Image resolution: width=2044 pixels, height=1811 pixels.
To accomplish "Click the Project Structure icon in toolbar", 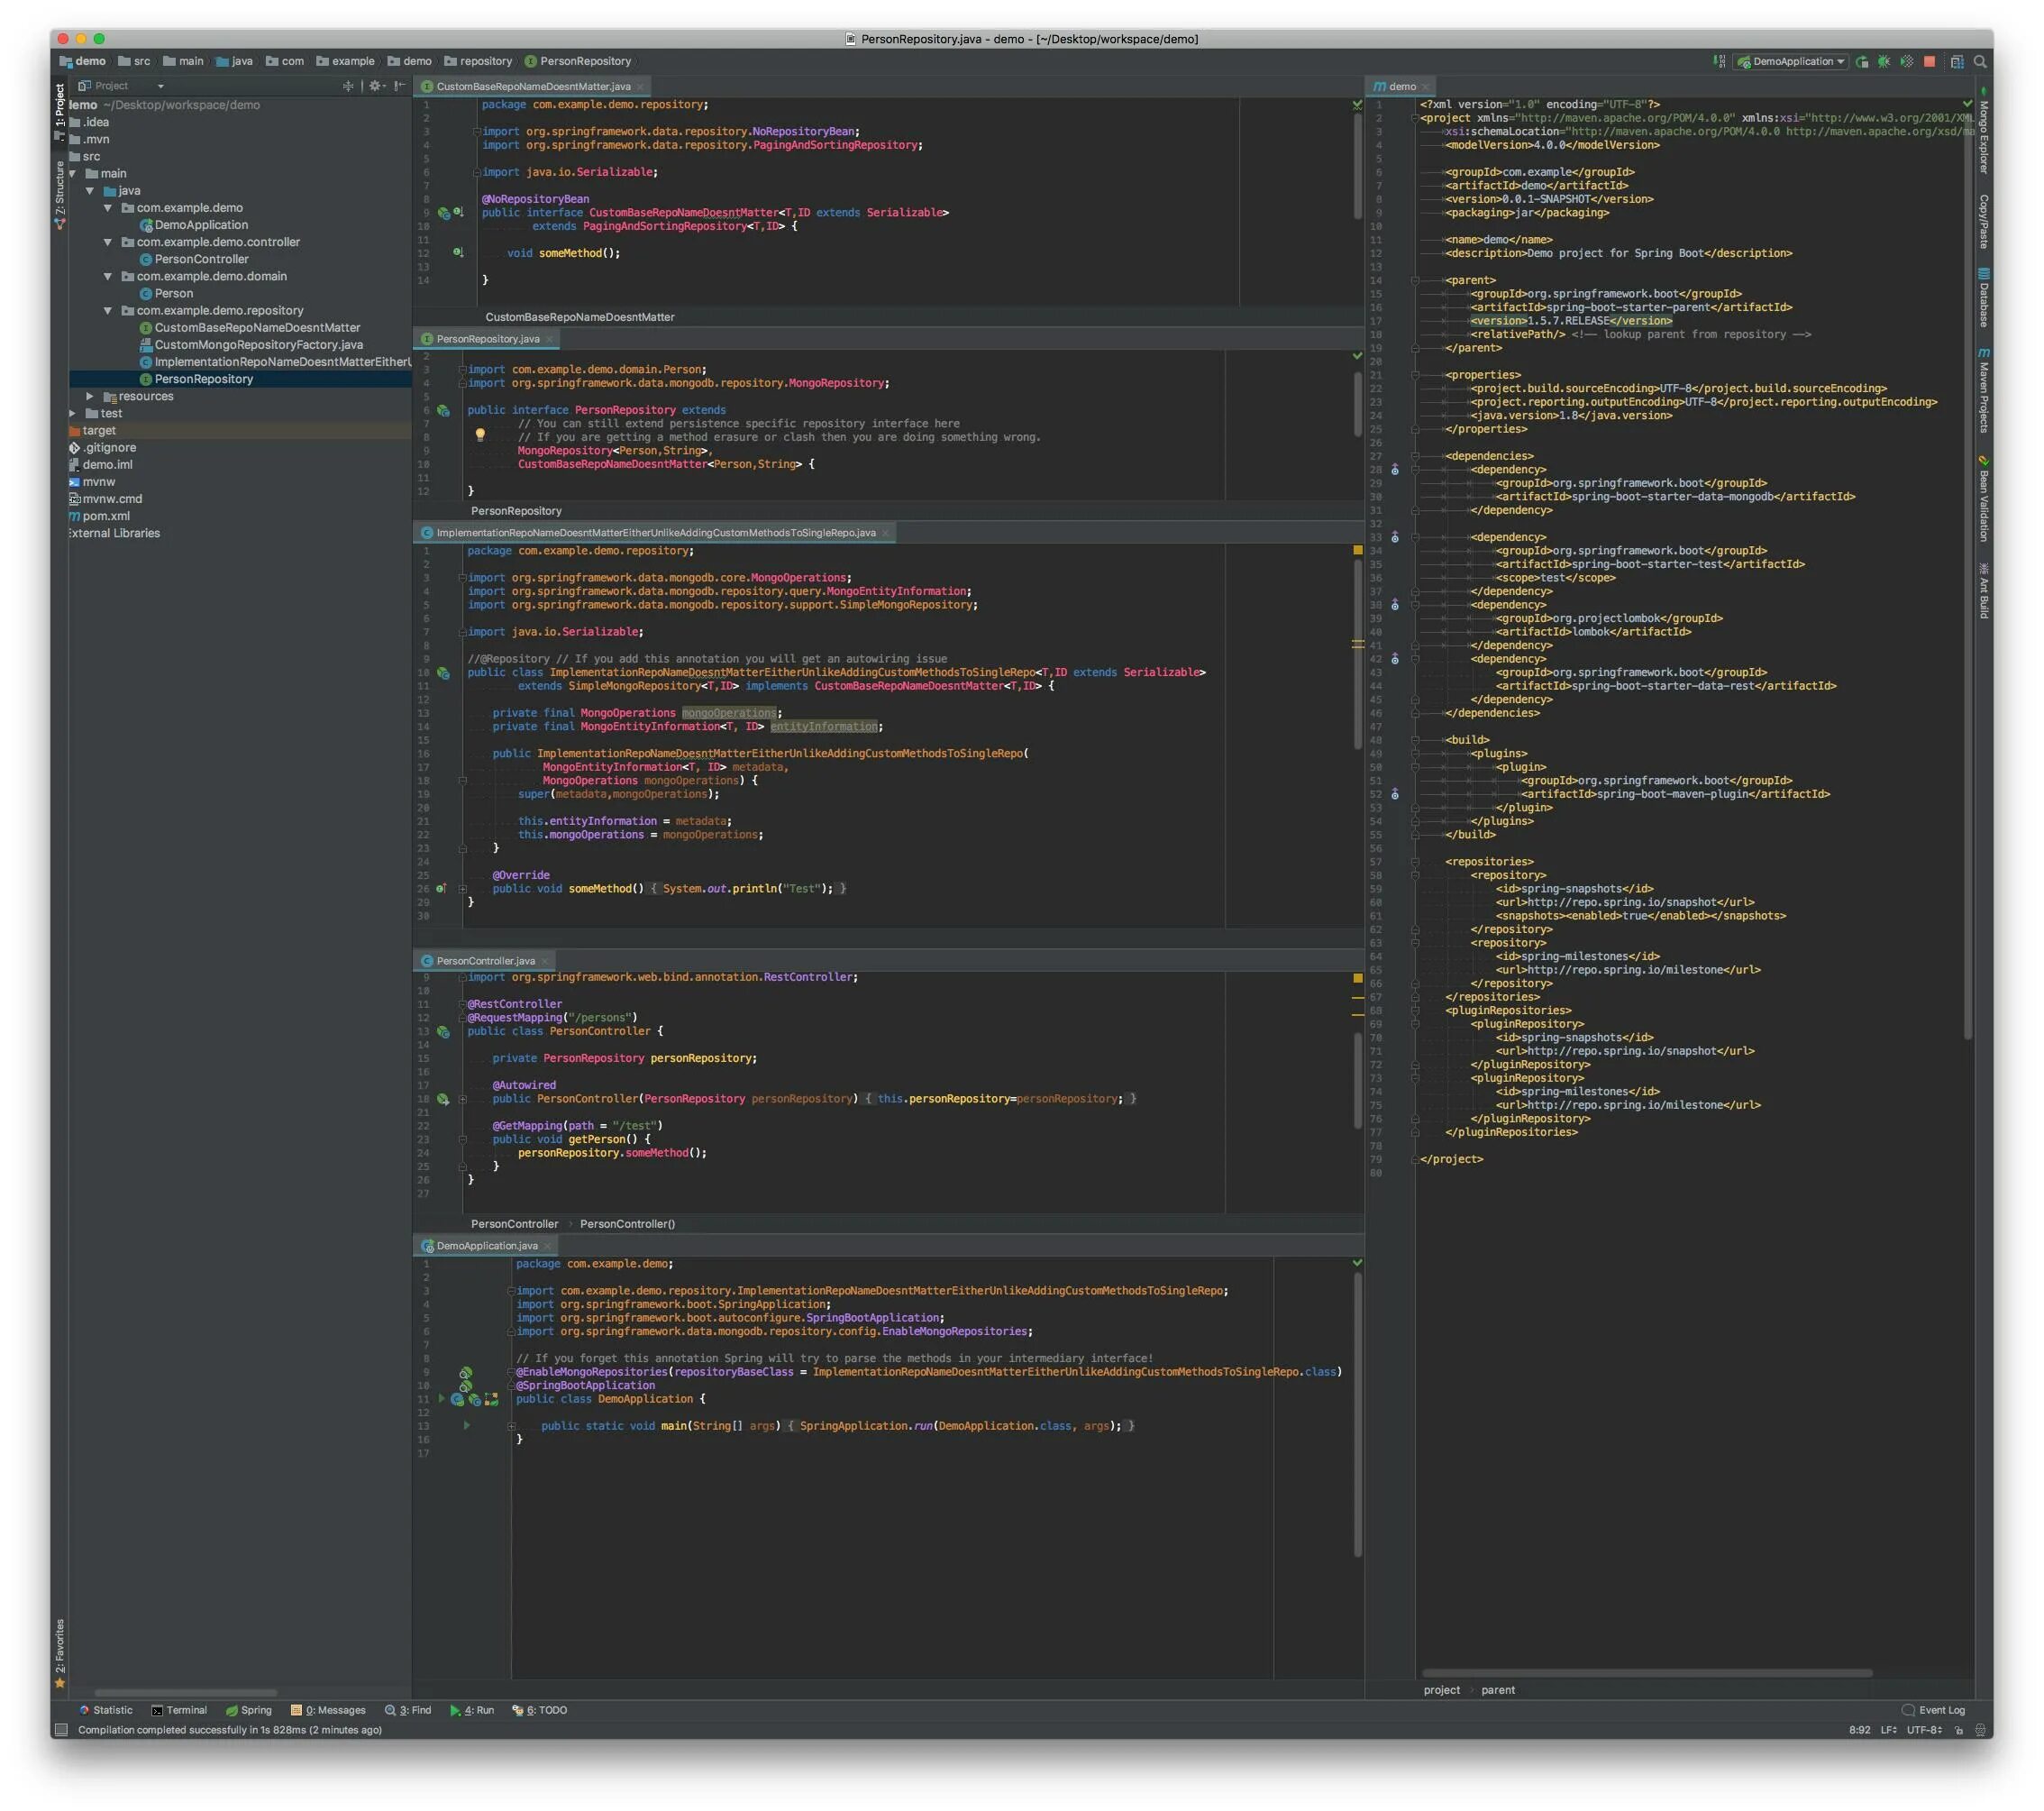I will 1957,62.
